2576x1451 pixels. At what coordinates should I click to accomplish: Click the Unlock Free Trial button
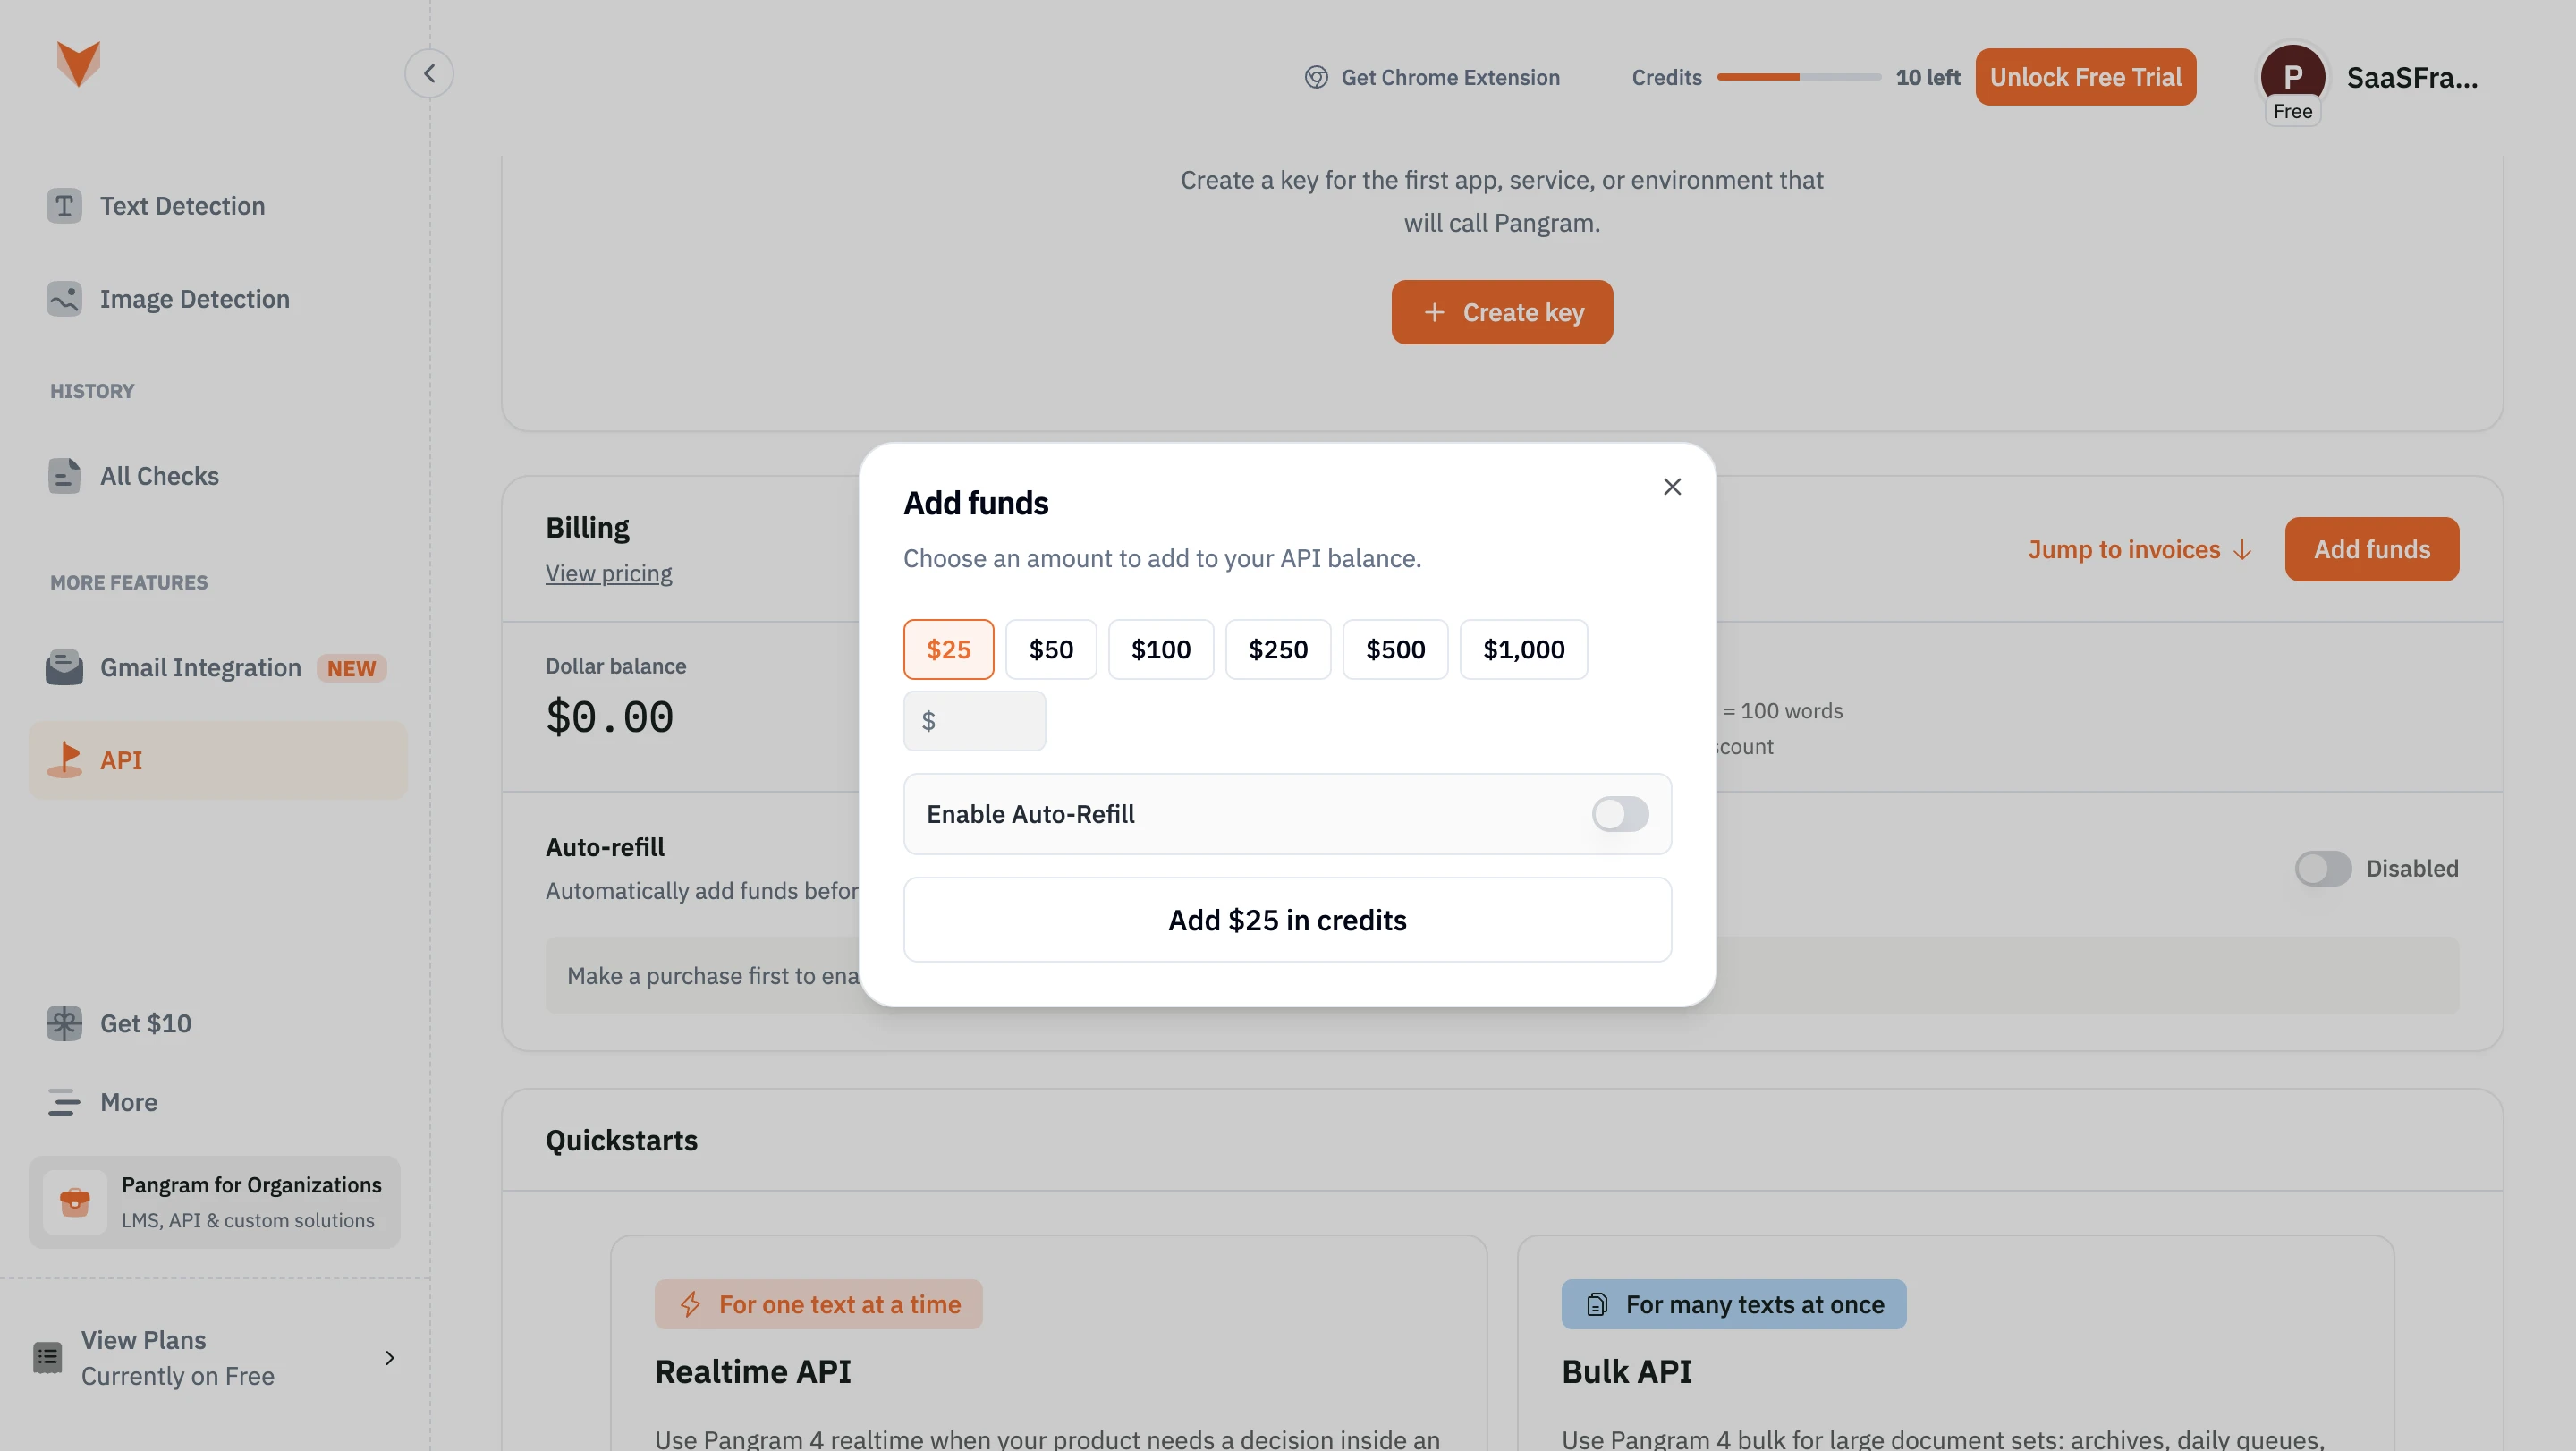[2085, 77]
